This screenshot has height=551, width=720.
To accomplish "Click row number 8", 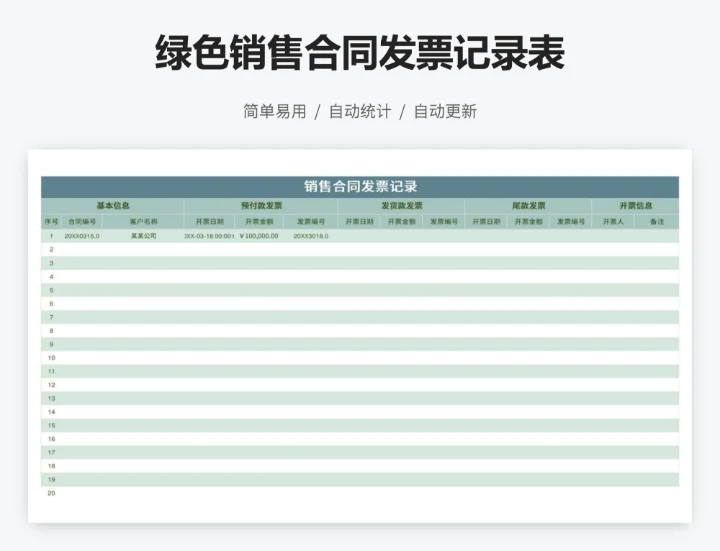I will point(51,331).
